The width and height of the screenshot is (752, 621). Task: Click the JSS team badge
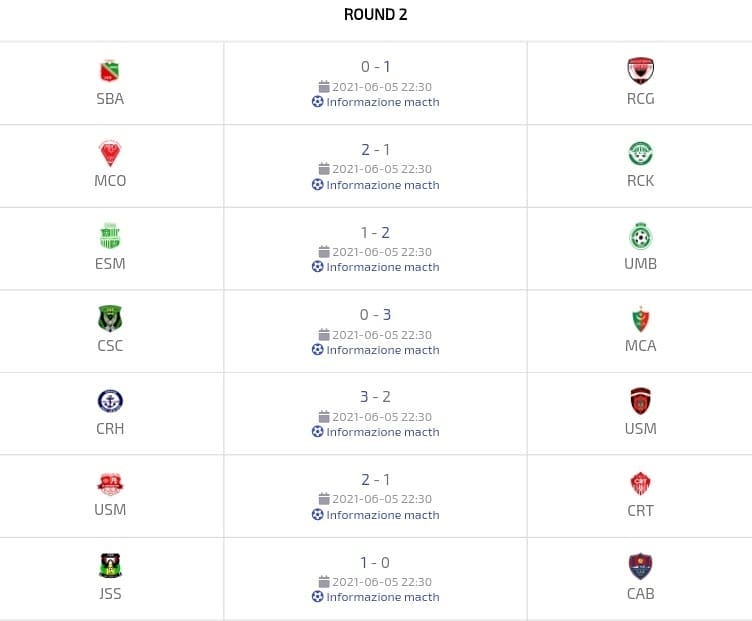point(110,566)
